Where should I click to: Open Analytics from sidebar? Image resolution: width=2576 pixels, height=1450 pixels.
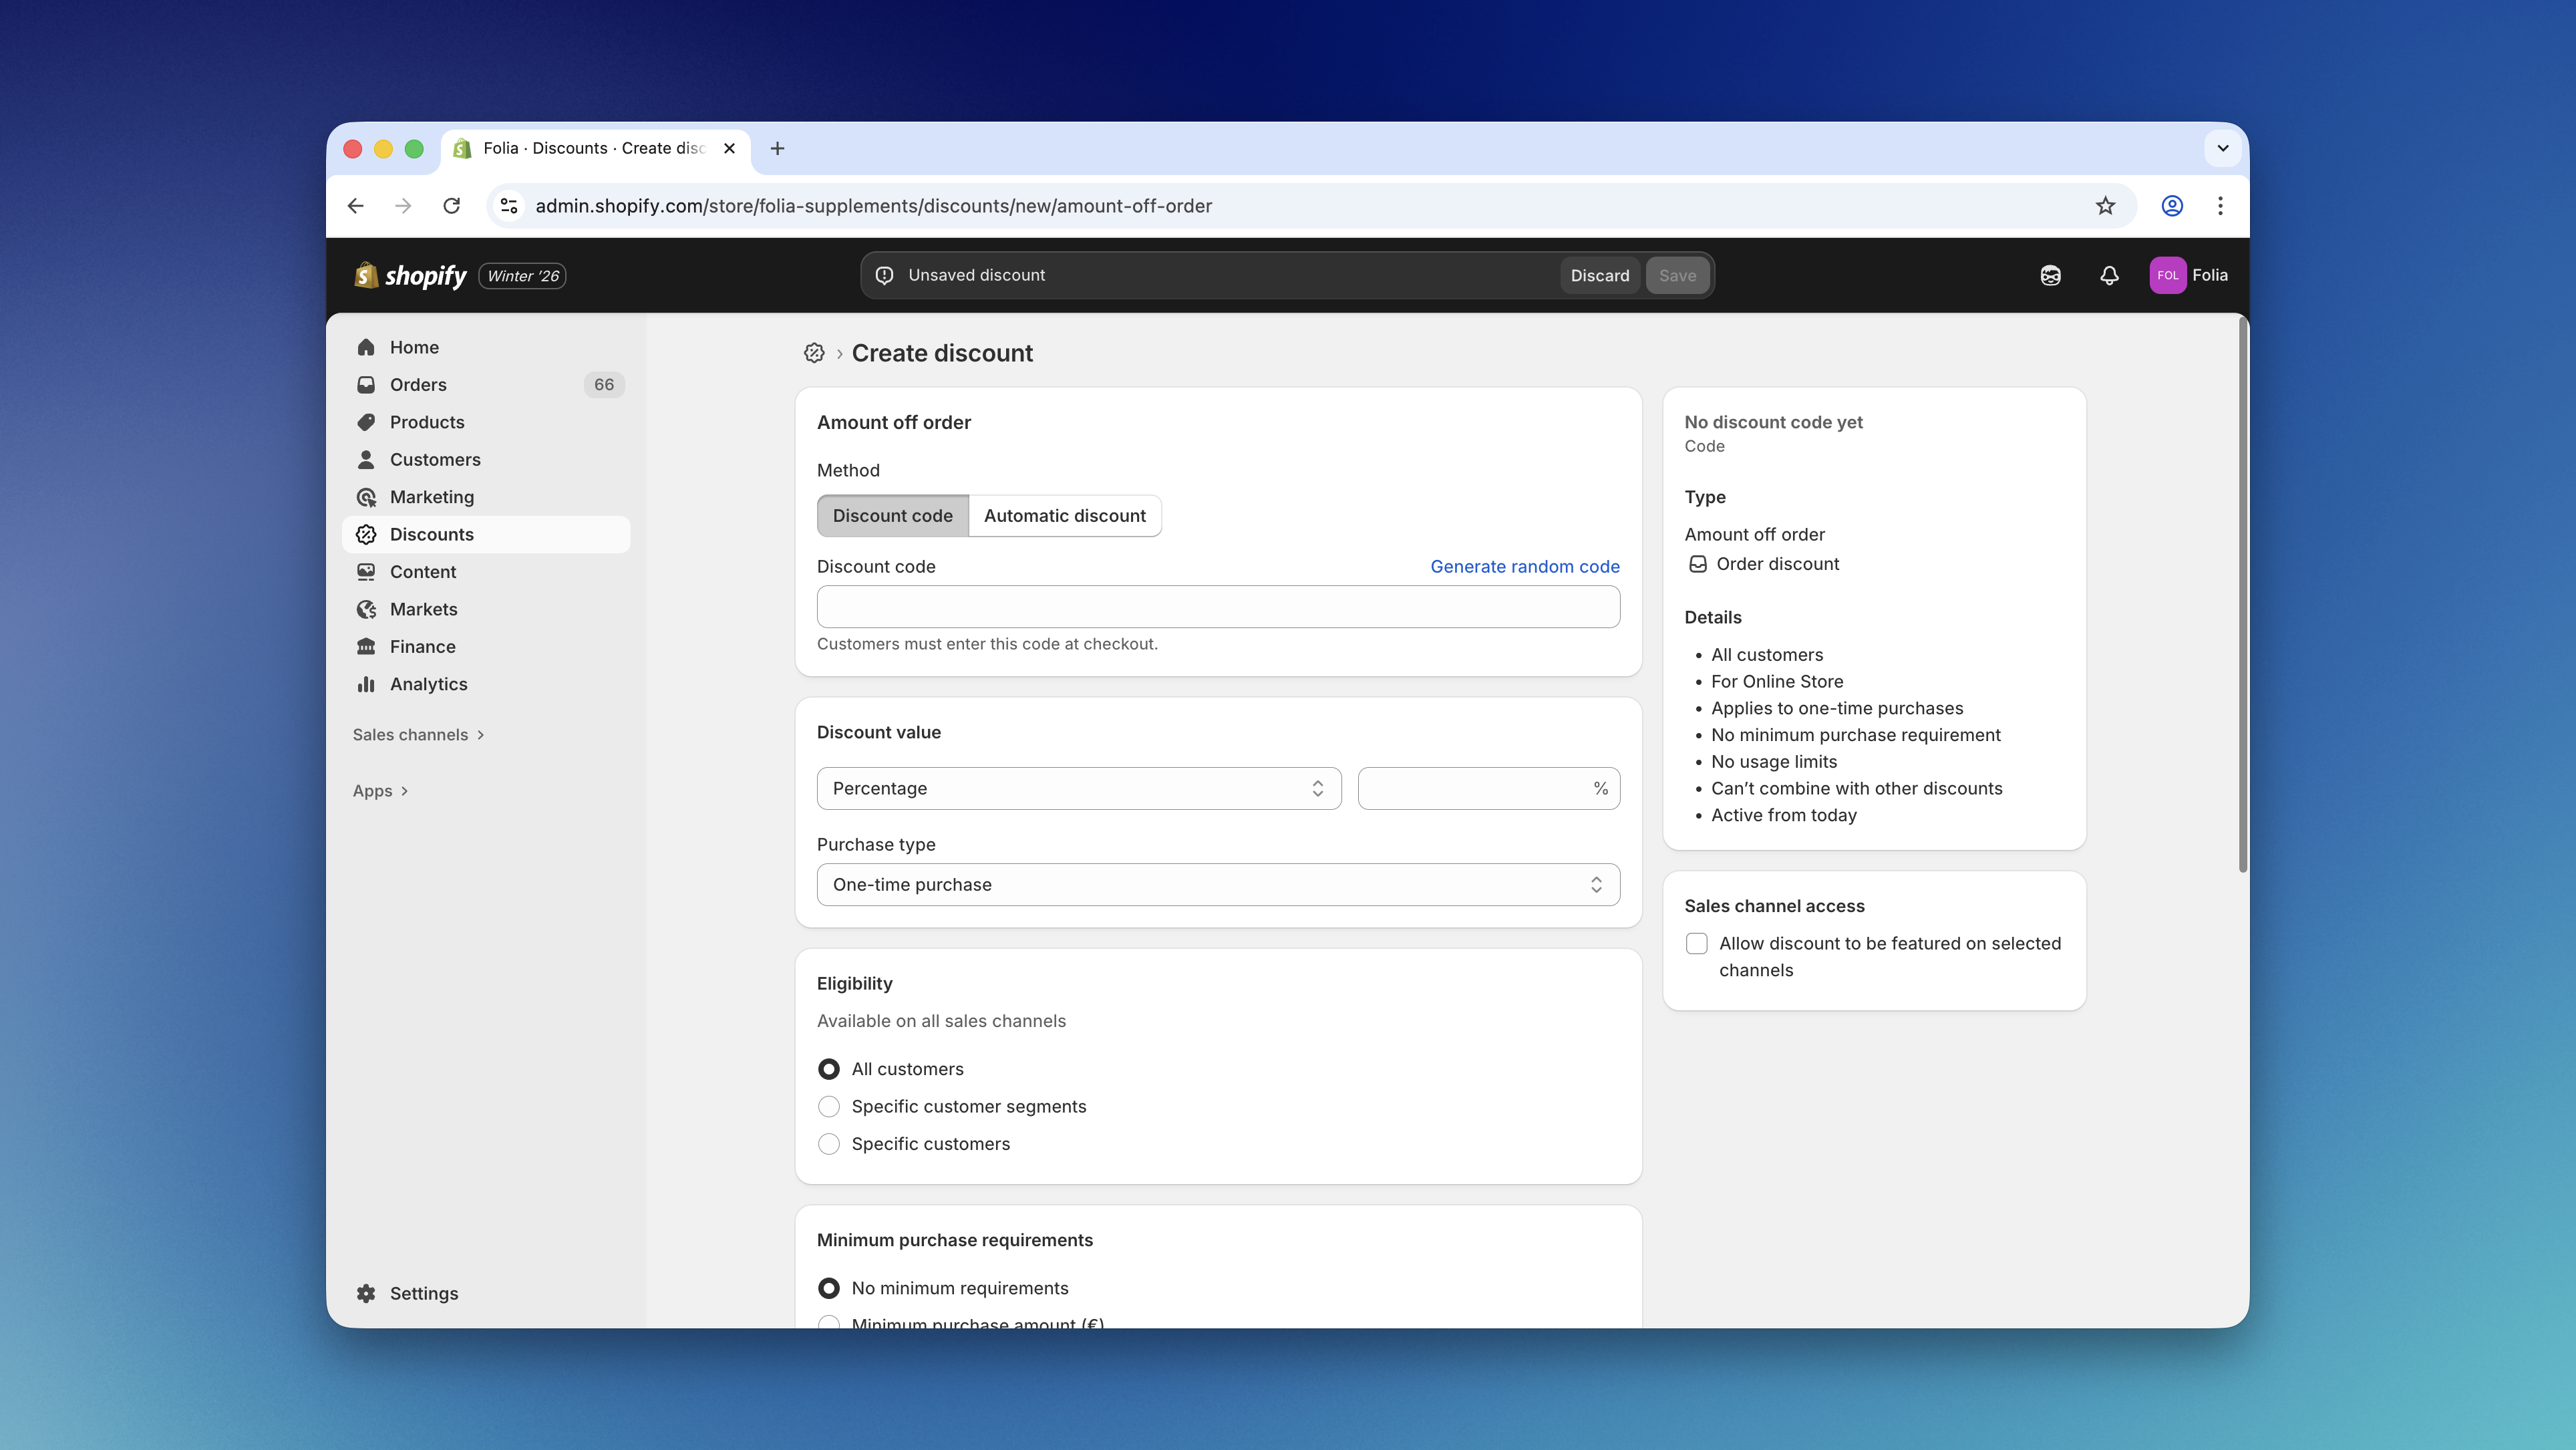tap(428, 684)
